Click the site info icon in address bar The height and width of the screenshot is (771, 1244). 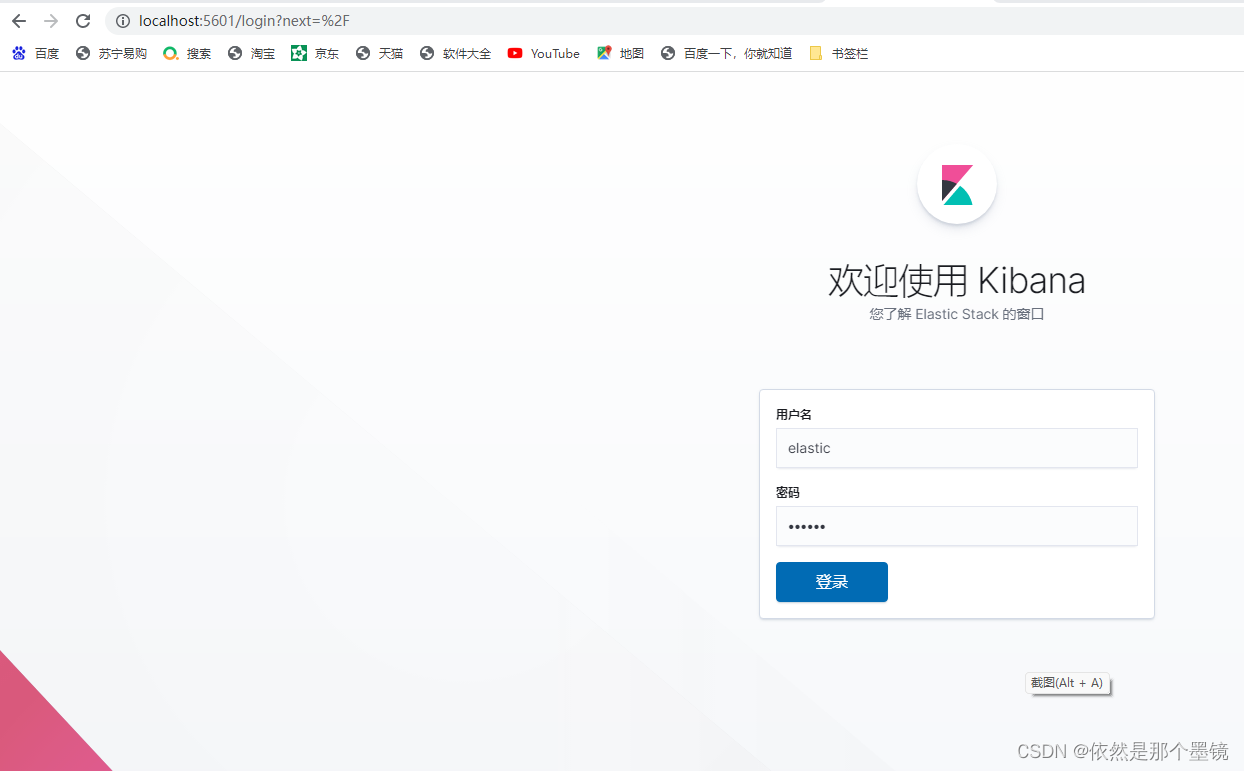pos(123,21)
